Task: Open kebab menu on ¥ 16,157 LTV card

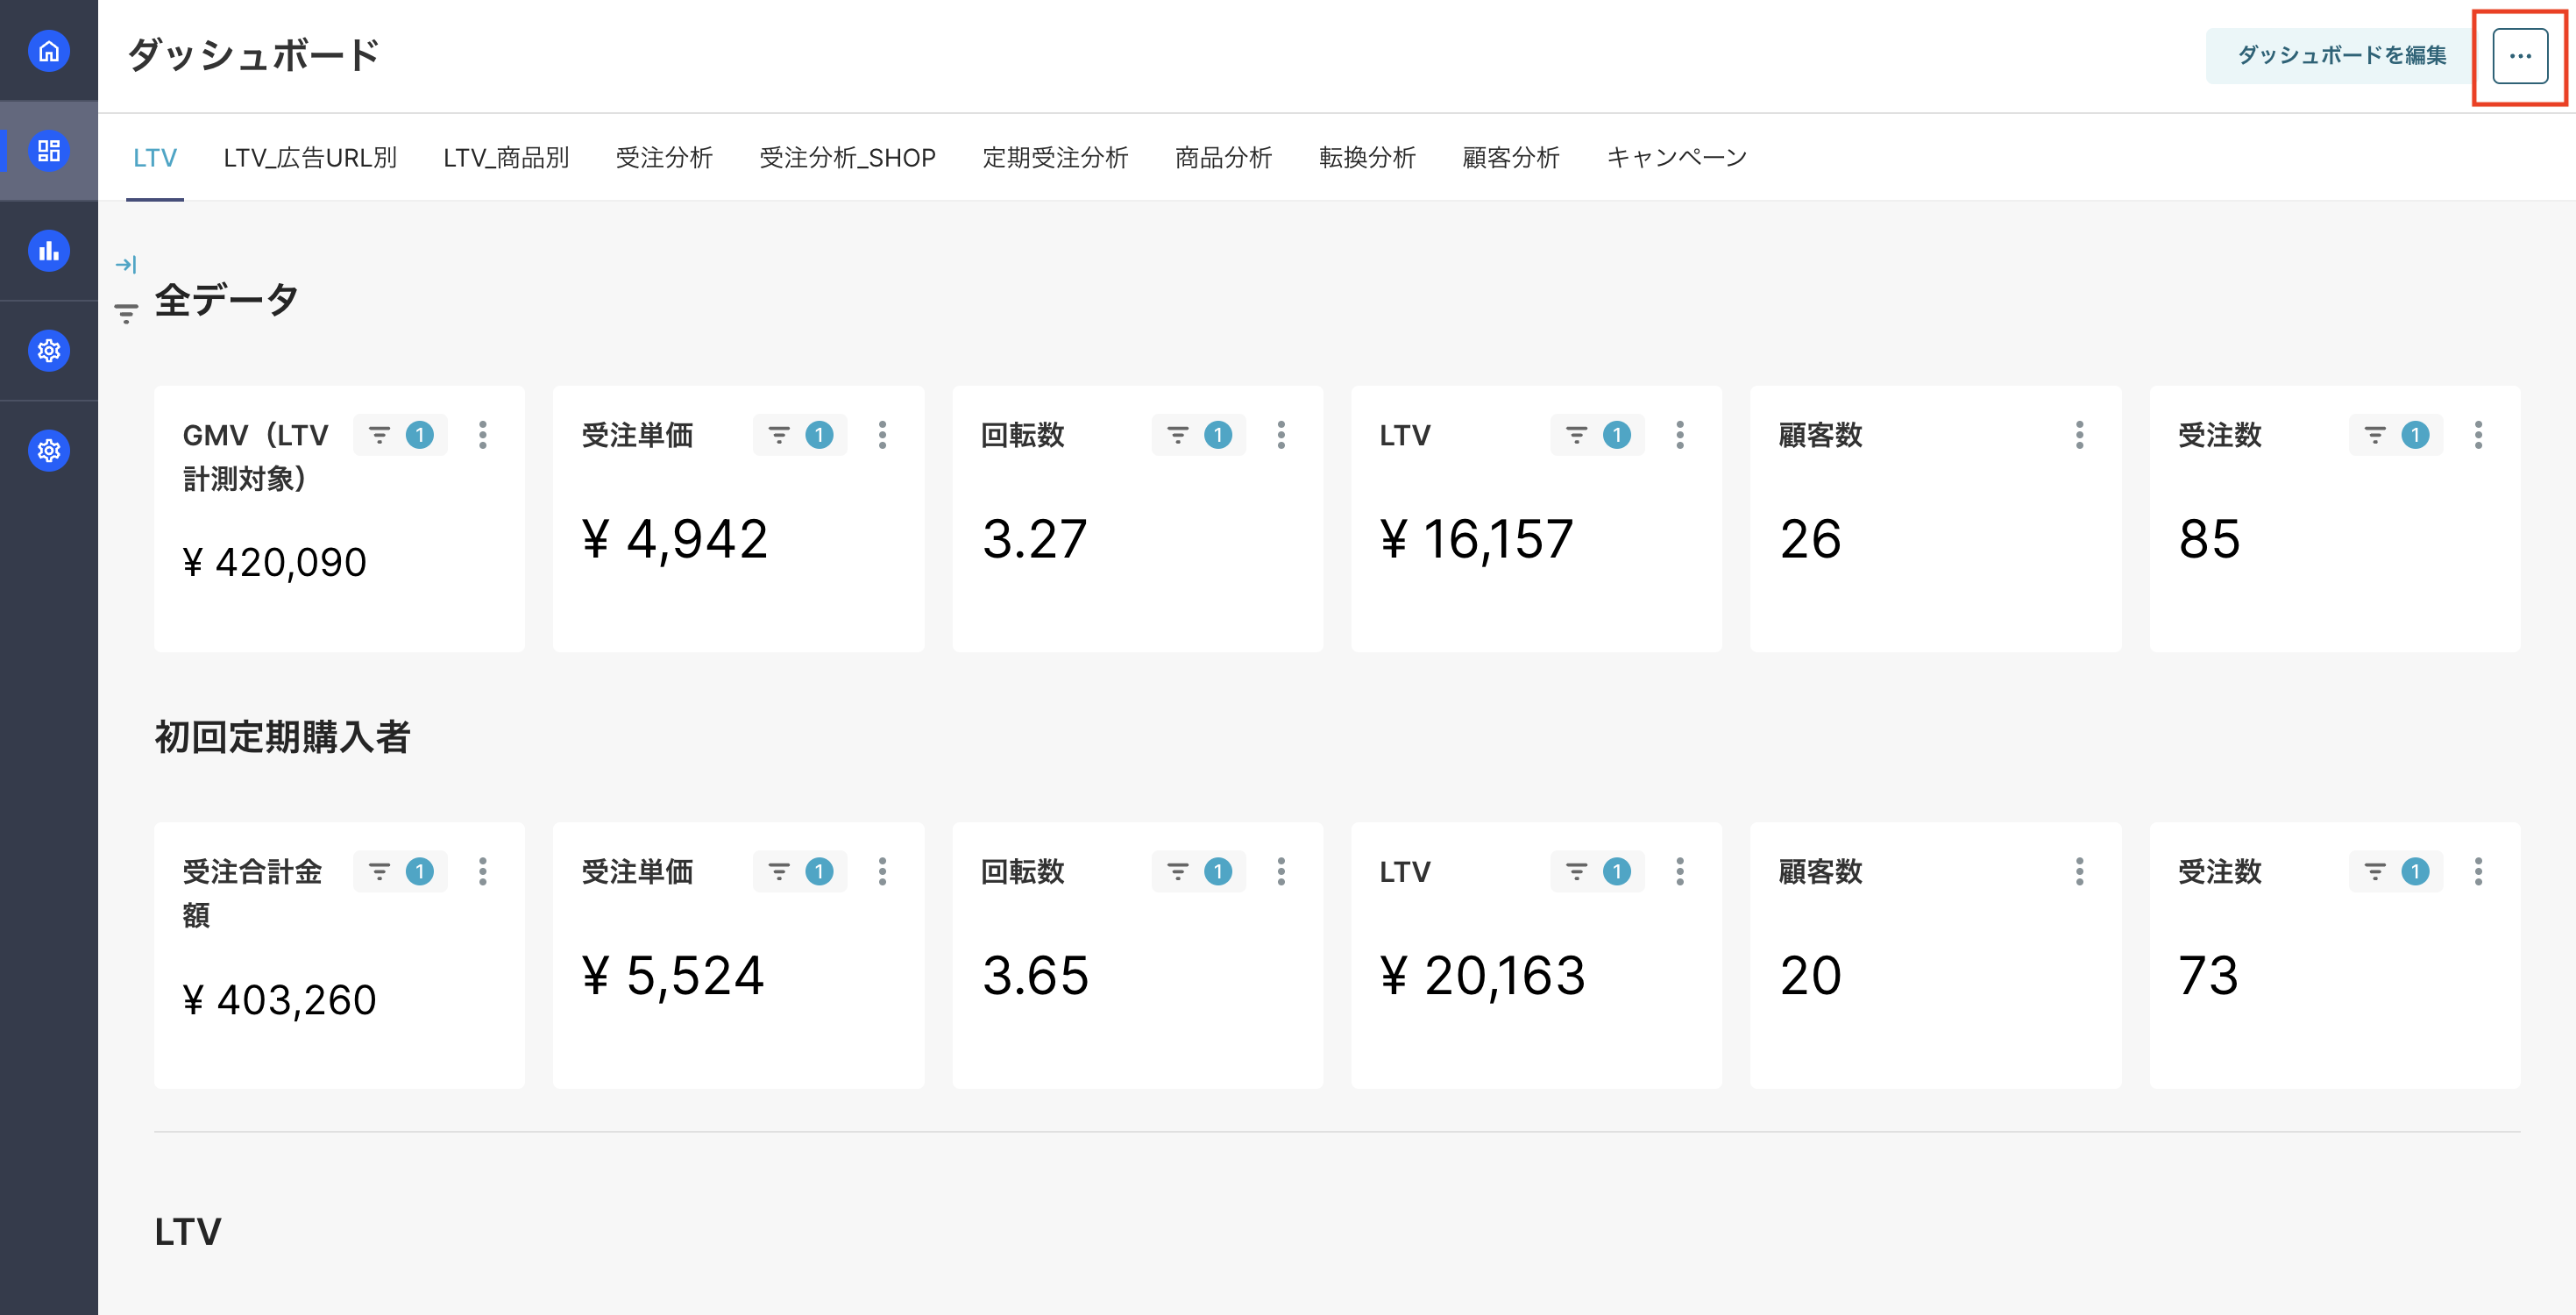Action: (x=1680, y=435)
